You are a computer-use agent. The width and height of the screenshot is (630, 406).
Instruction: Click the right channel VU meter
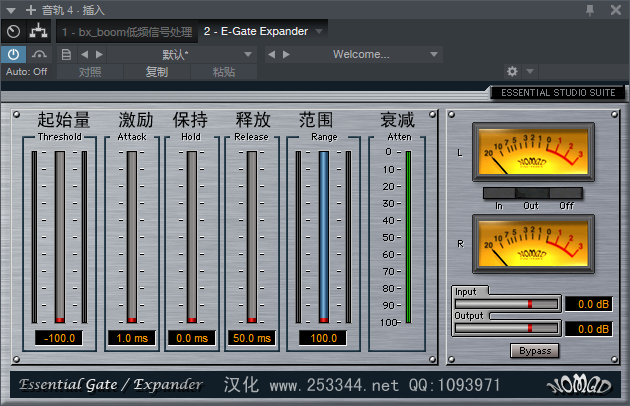pos(533,244)
